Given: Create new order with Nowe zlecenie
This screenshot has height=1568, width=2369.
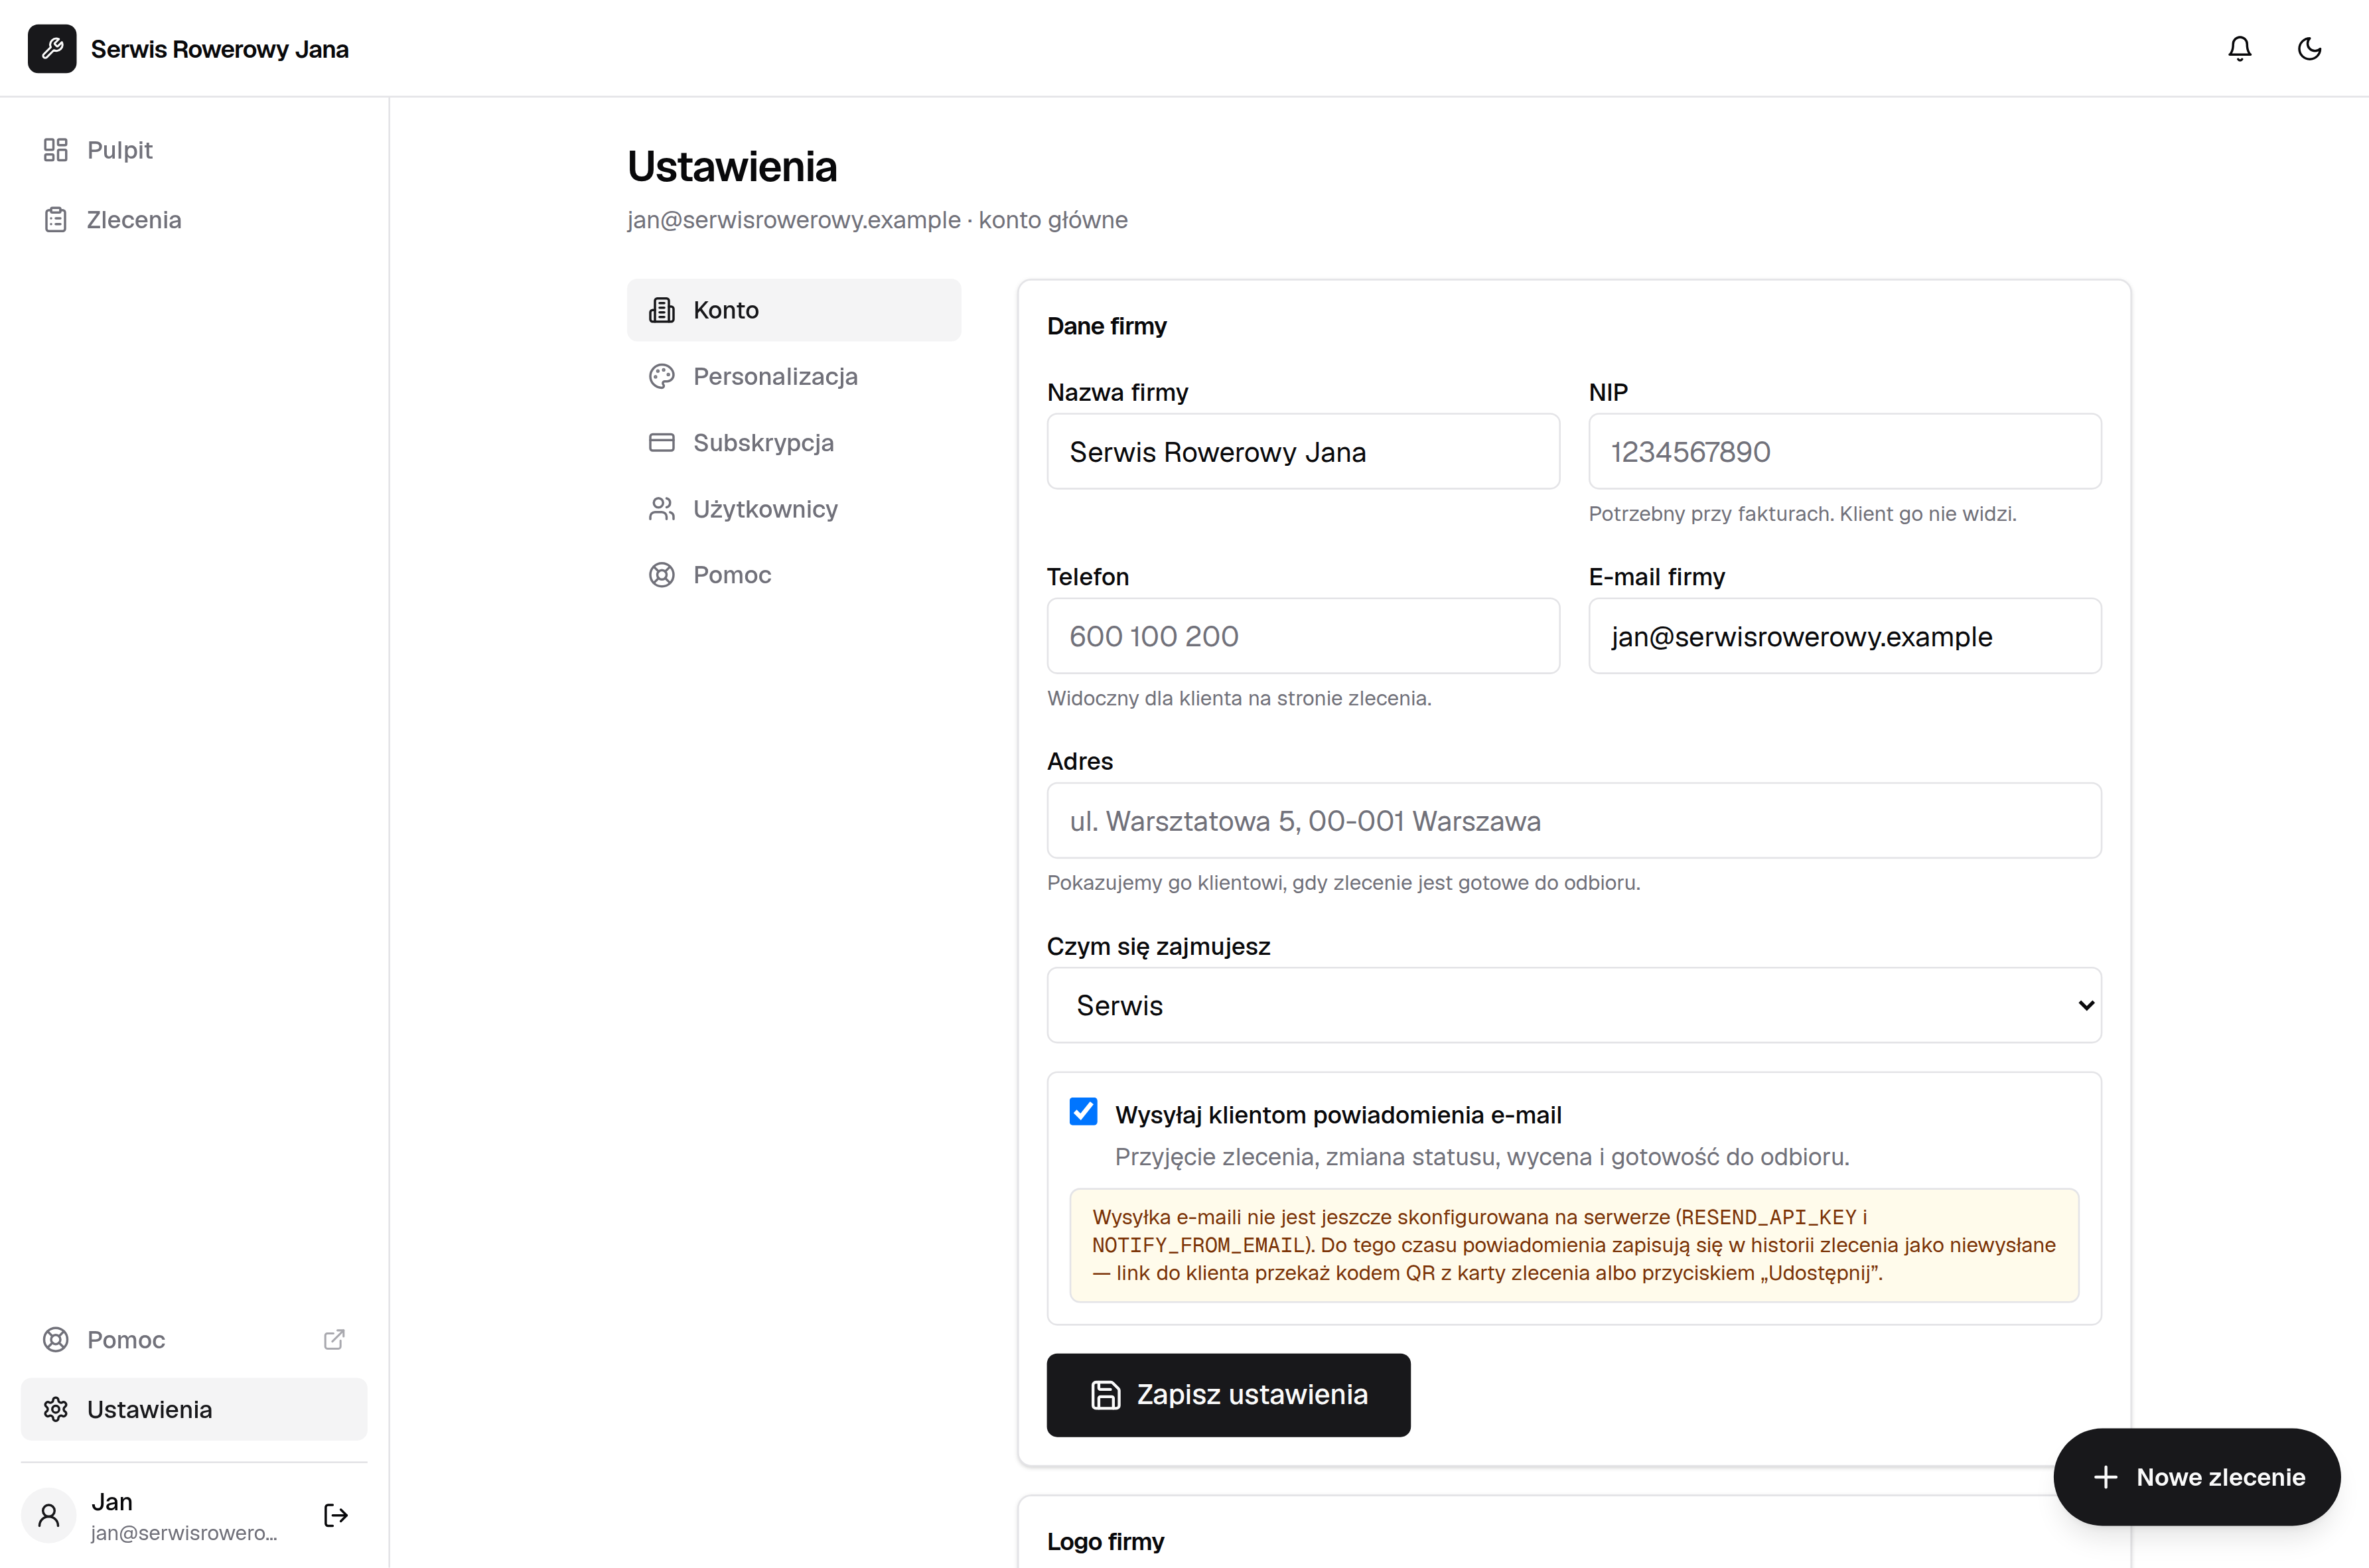Looking at the screenshot, I should (x=2196, y=1477).
